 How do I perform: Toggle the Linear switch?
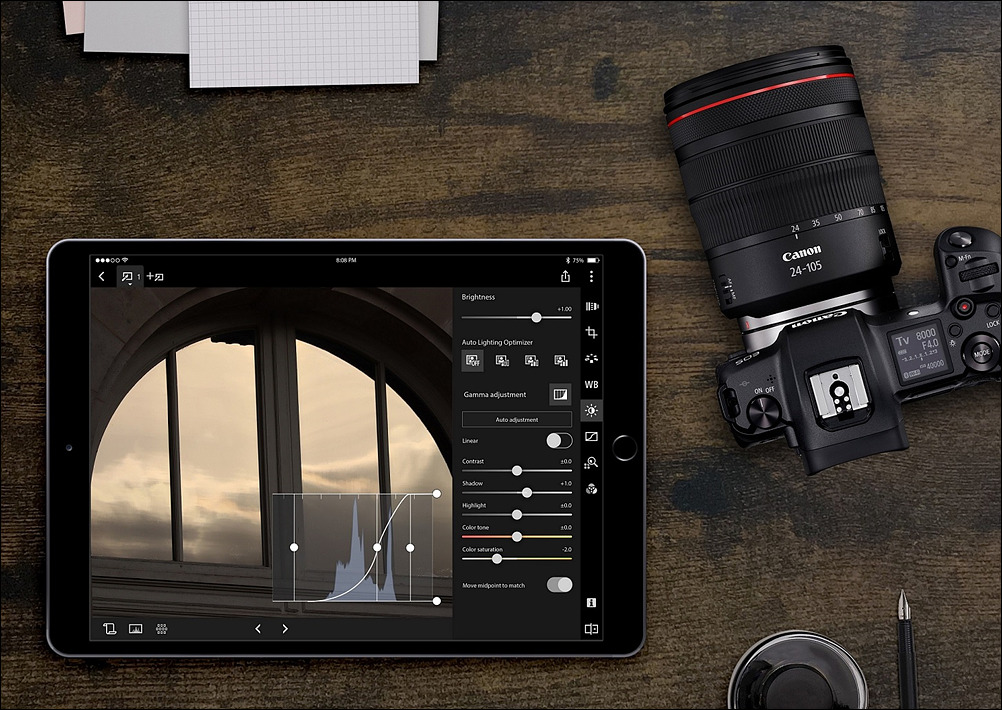click(x=559, y=441)
